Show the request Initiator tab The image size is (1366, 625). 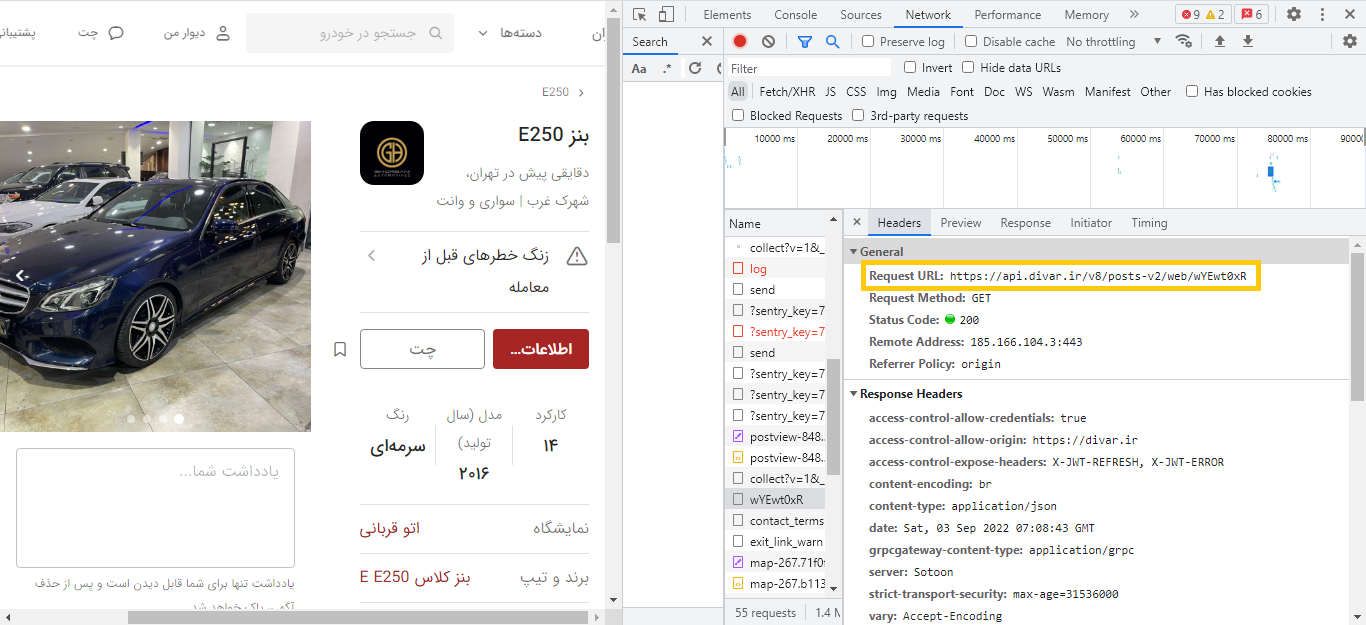[x=1091, y=223]
